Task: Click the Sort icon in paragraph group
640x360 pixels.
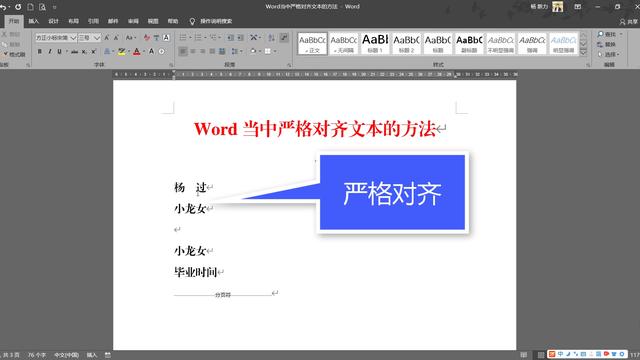Action: pos(271,38)
